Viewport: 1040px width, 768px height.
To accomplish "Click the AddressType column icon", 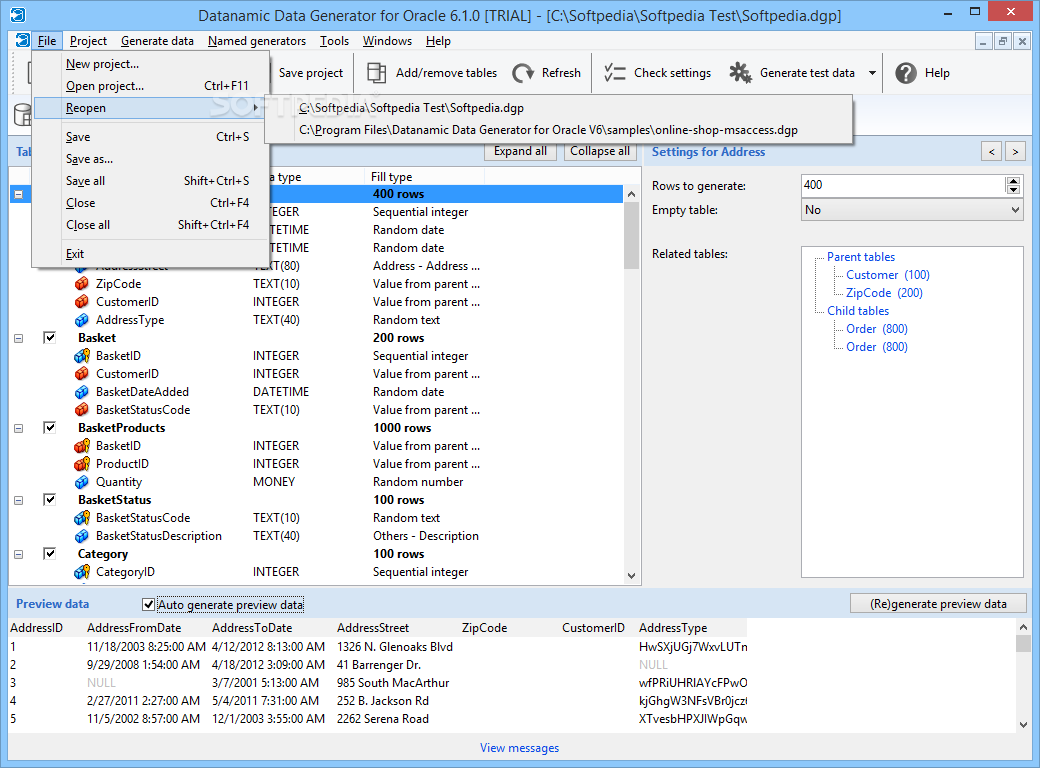I will (x=82, y=320).
